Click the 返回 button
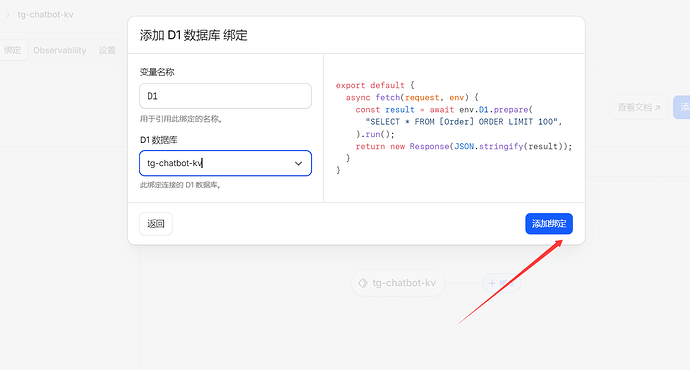Viewport: 690px width, 370px height. coord(156,223)
